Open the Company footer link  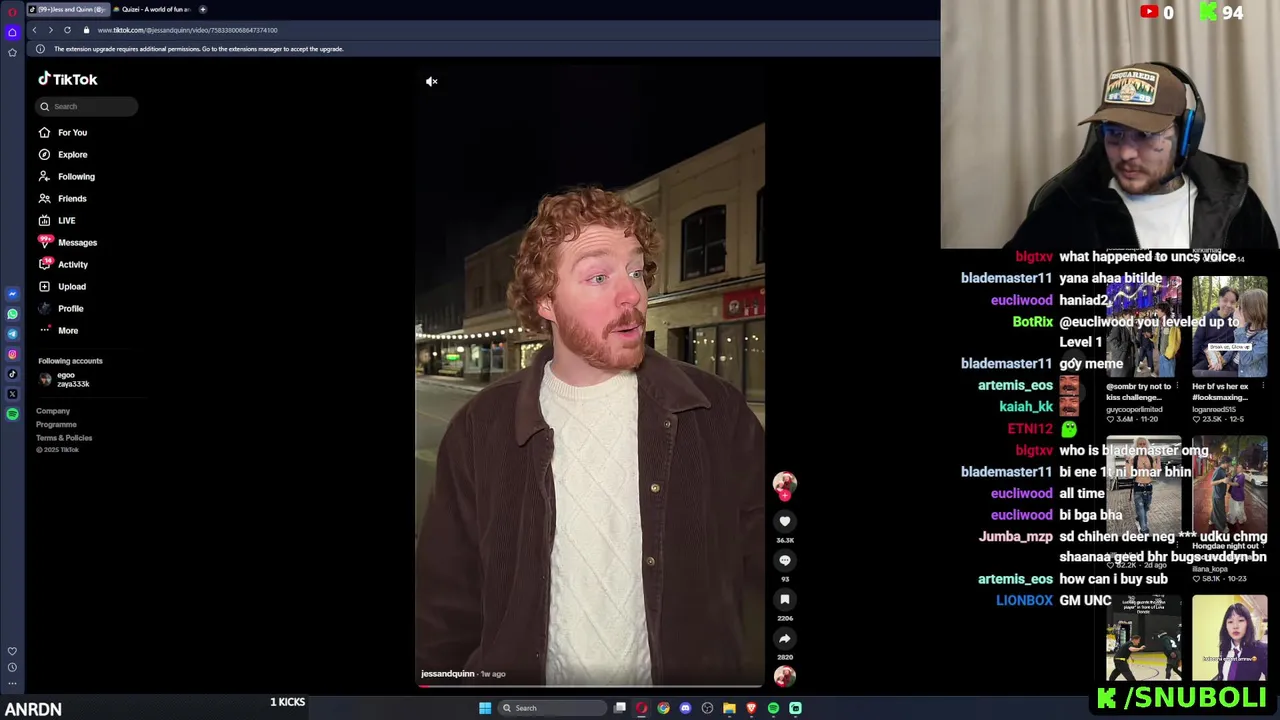53,411
